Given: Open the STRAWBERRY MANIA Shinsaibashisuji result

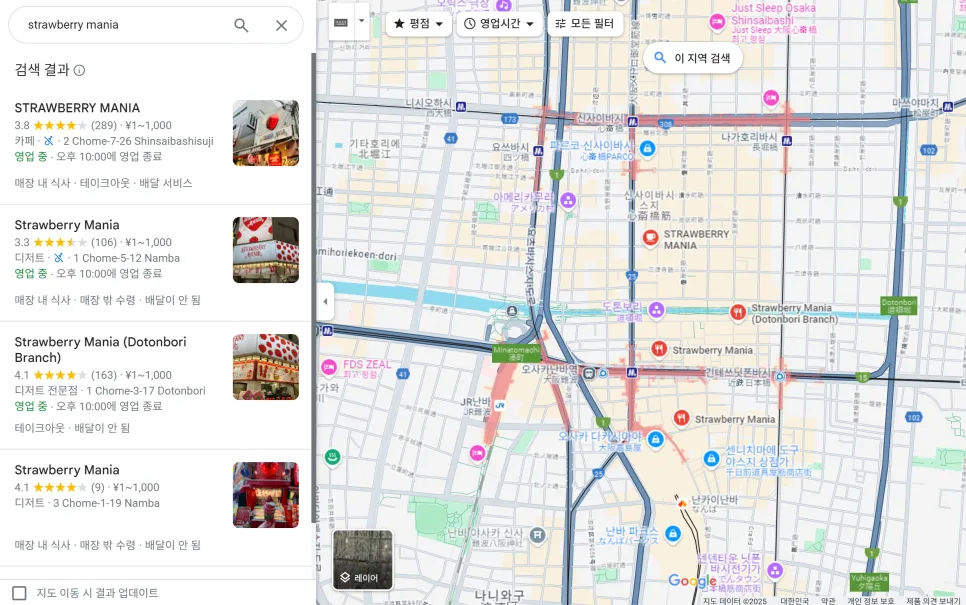Looking at the screenshot, I should coord(156,145).
